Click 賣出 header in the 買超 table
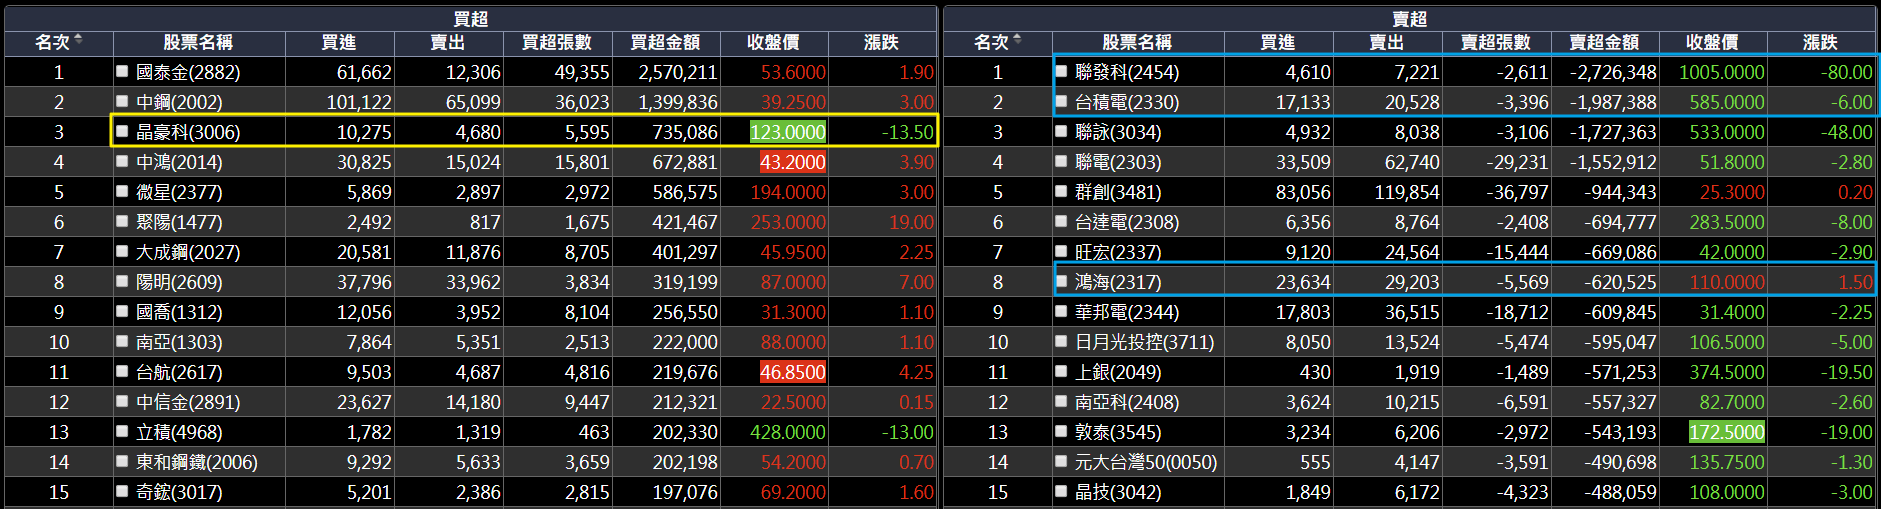Viewport: 1881px width, 509px height. pos(448,42)
